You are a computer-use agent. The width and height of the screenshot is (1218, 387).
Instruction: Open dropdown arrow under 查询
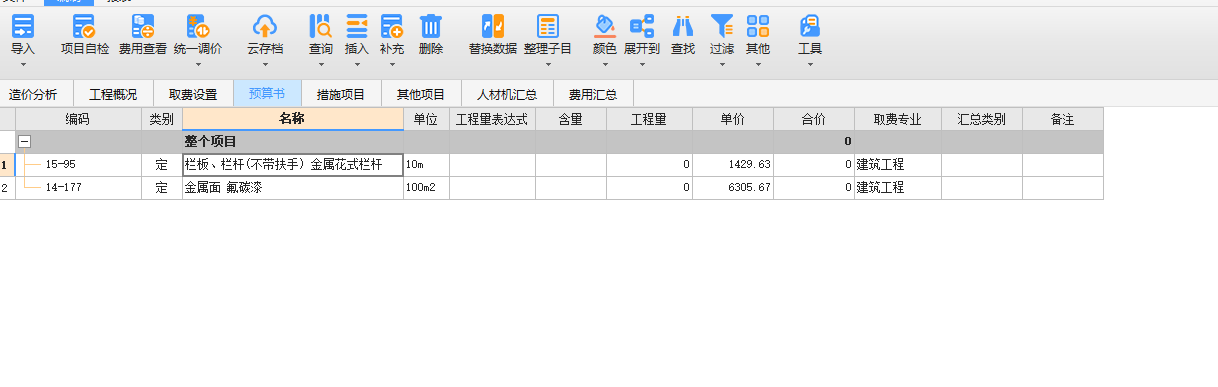pos(321,65)
